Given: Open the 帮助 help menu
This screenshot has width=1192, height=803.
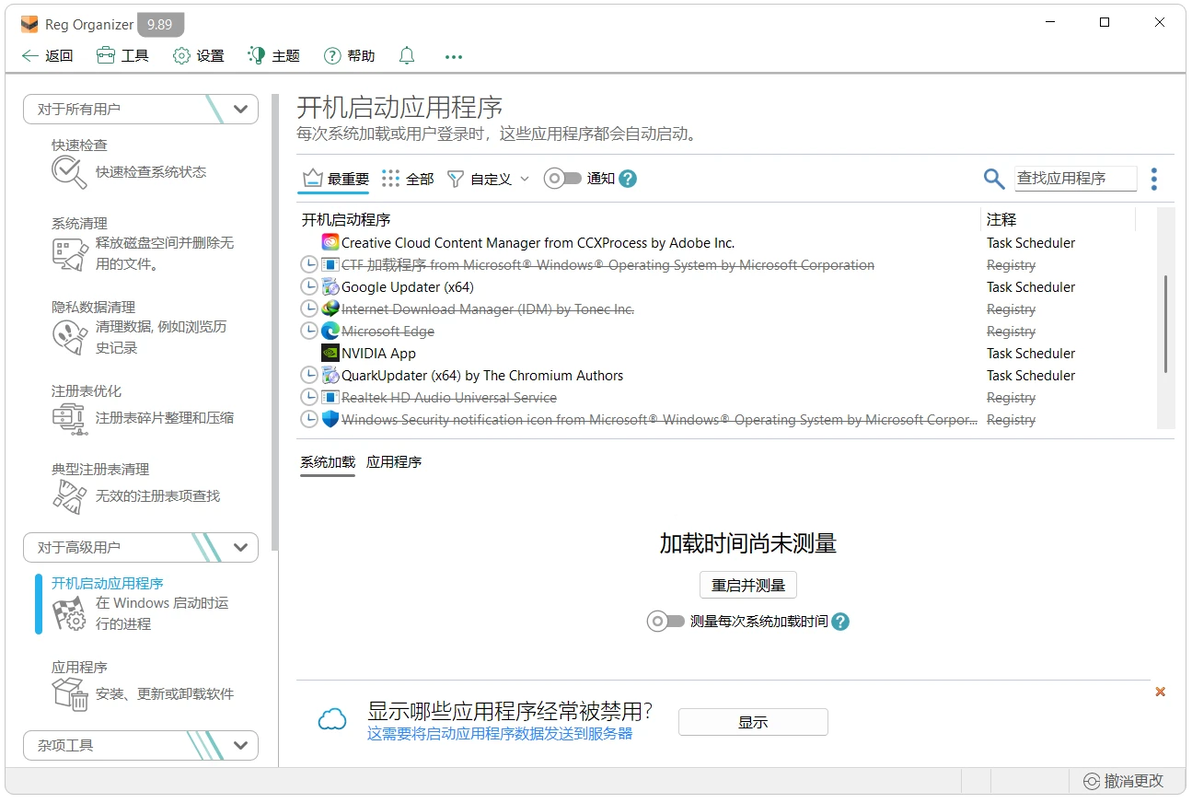Looking at the screenshot, I should click(349, 56).
